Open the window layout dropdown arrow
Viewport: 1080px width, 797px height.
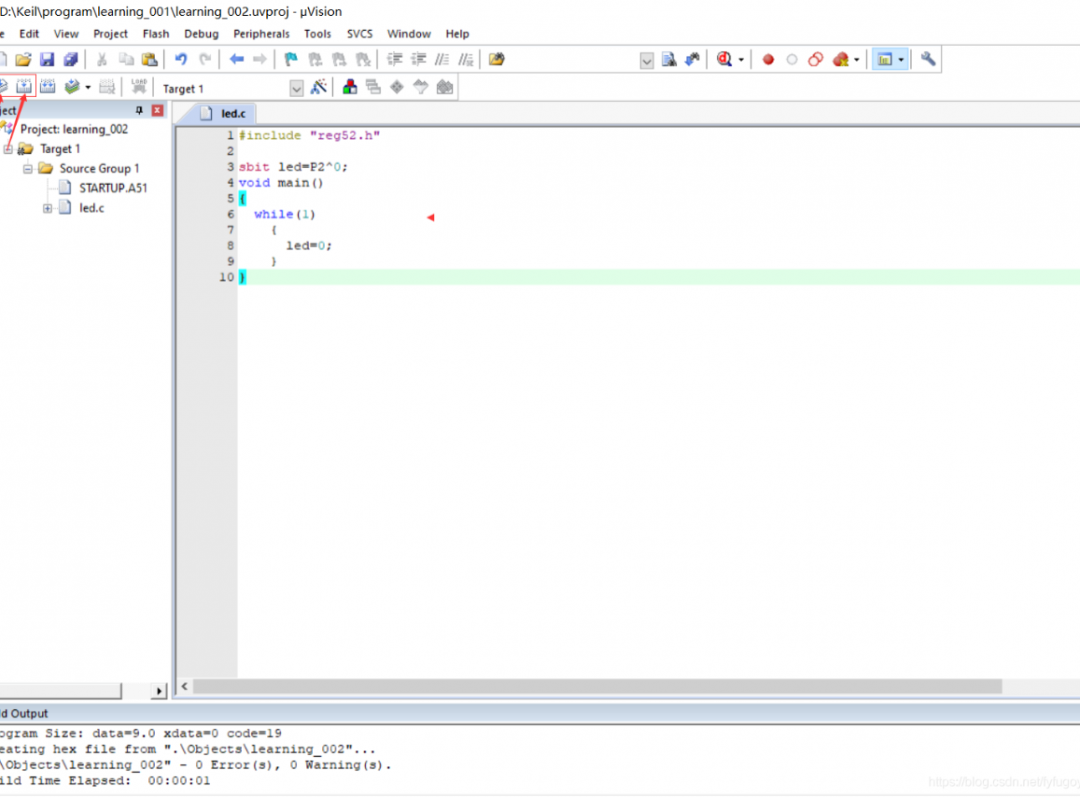(901, 60)
